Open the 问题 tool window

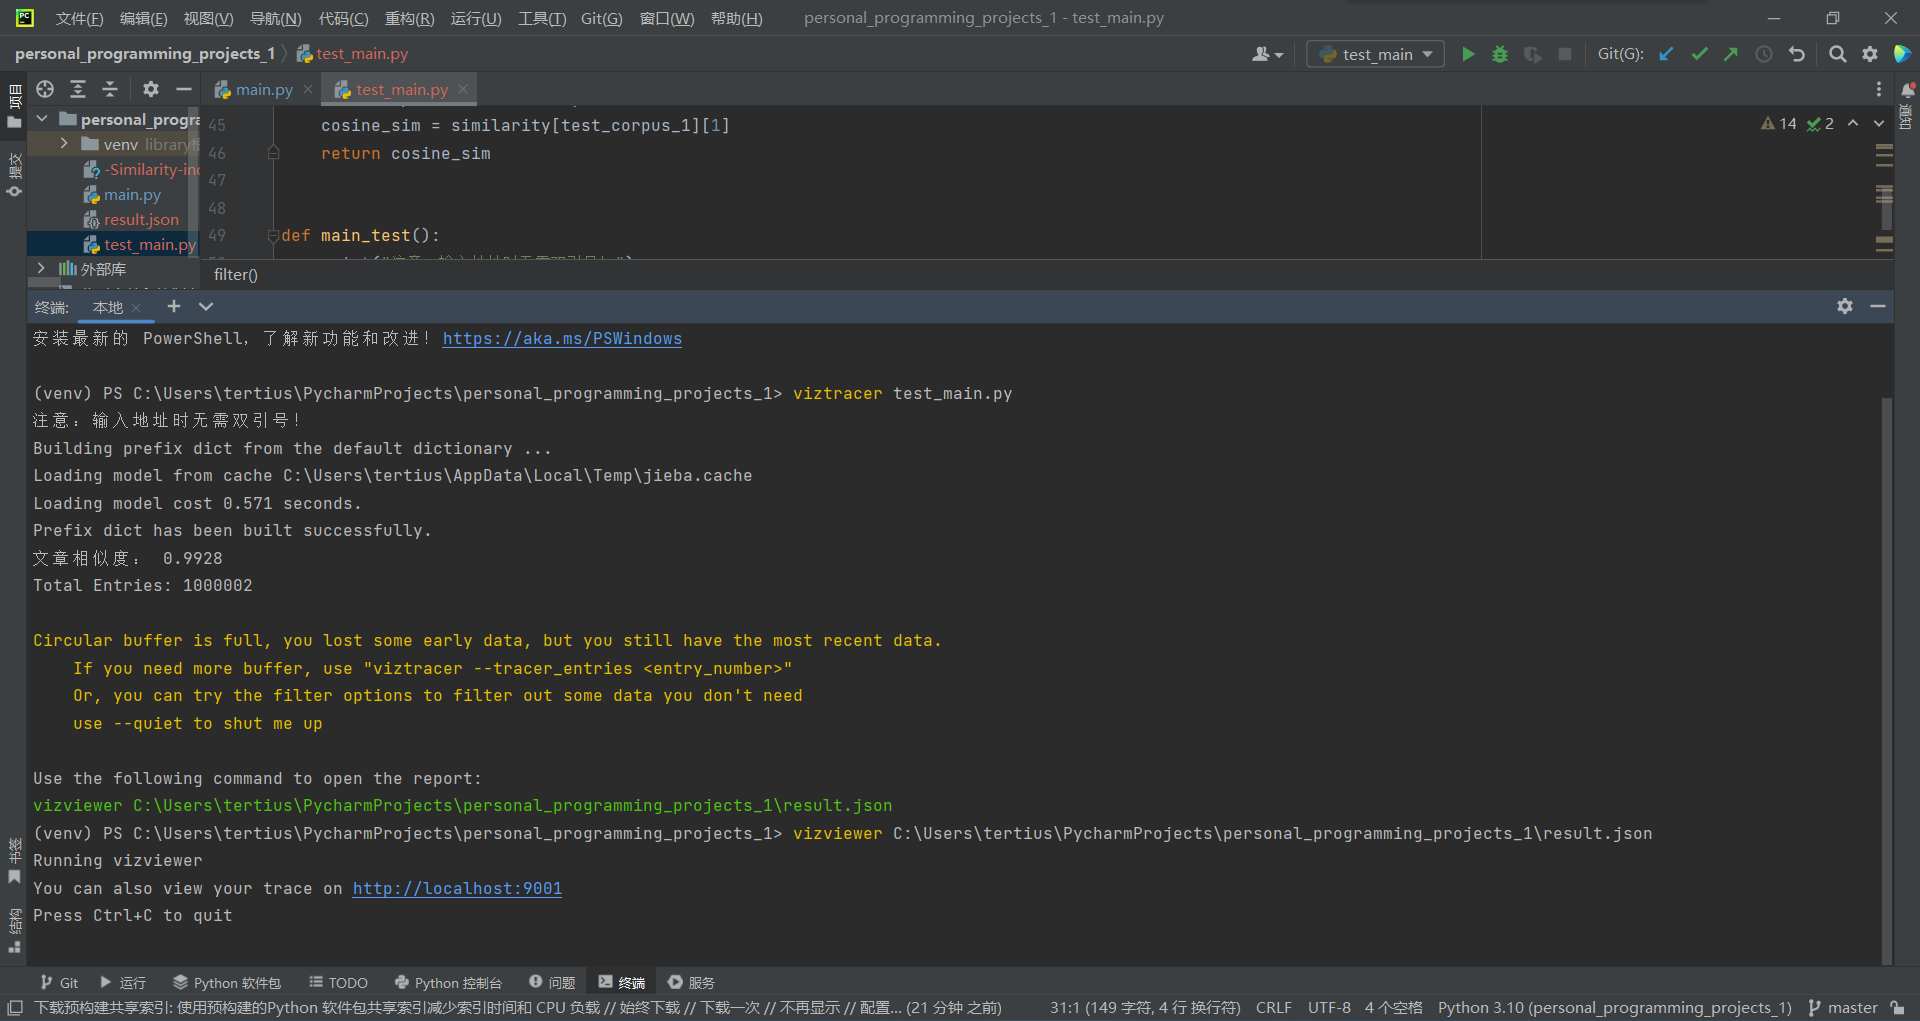(552, 983)
